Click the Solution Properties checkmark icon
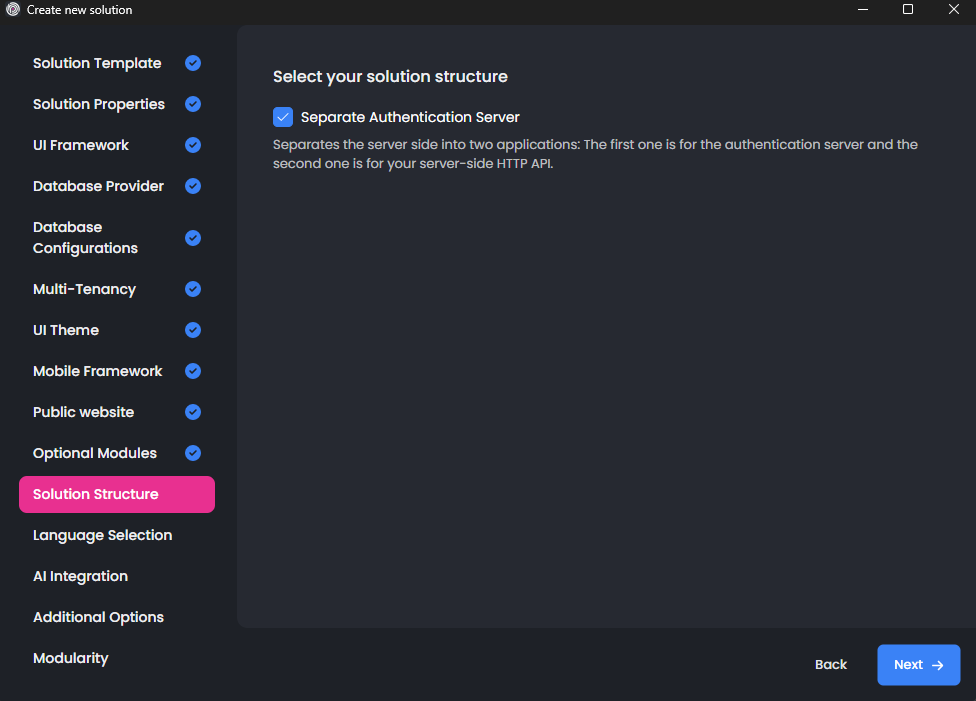Viewport: 976px width, 701px height. click(x=193, y=104)
